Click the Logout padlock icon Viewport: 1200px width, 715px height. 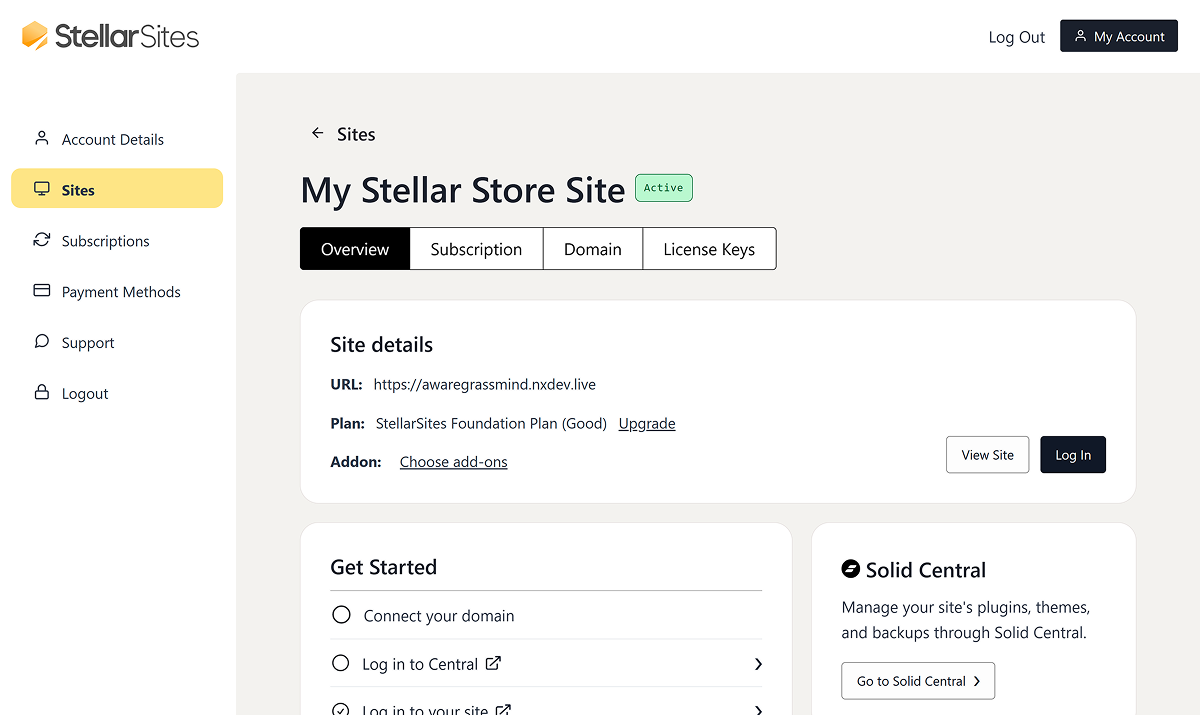click(x=41, y=392)
